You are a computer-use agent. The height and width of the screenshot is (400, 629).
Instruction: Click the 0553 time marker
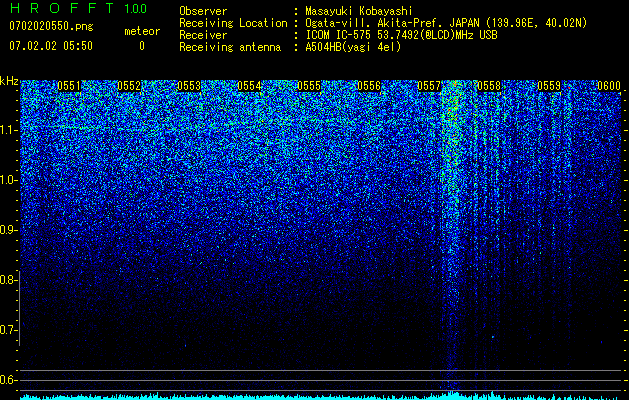tap(189, 86)
